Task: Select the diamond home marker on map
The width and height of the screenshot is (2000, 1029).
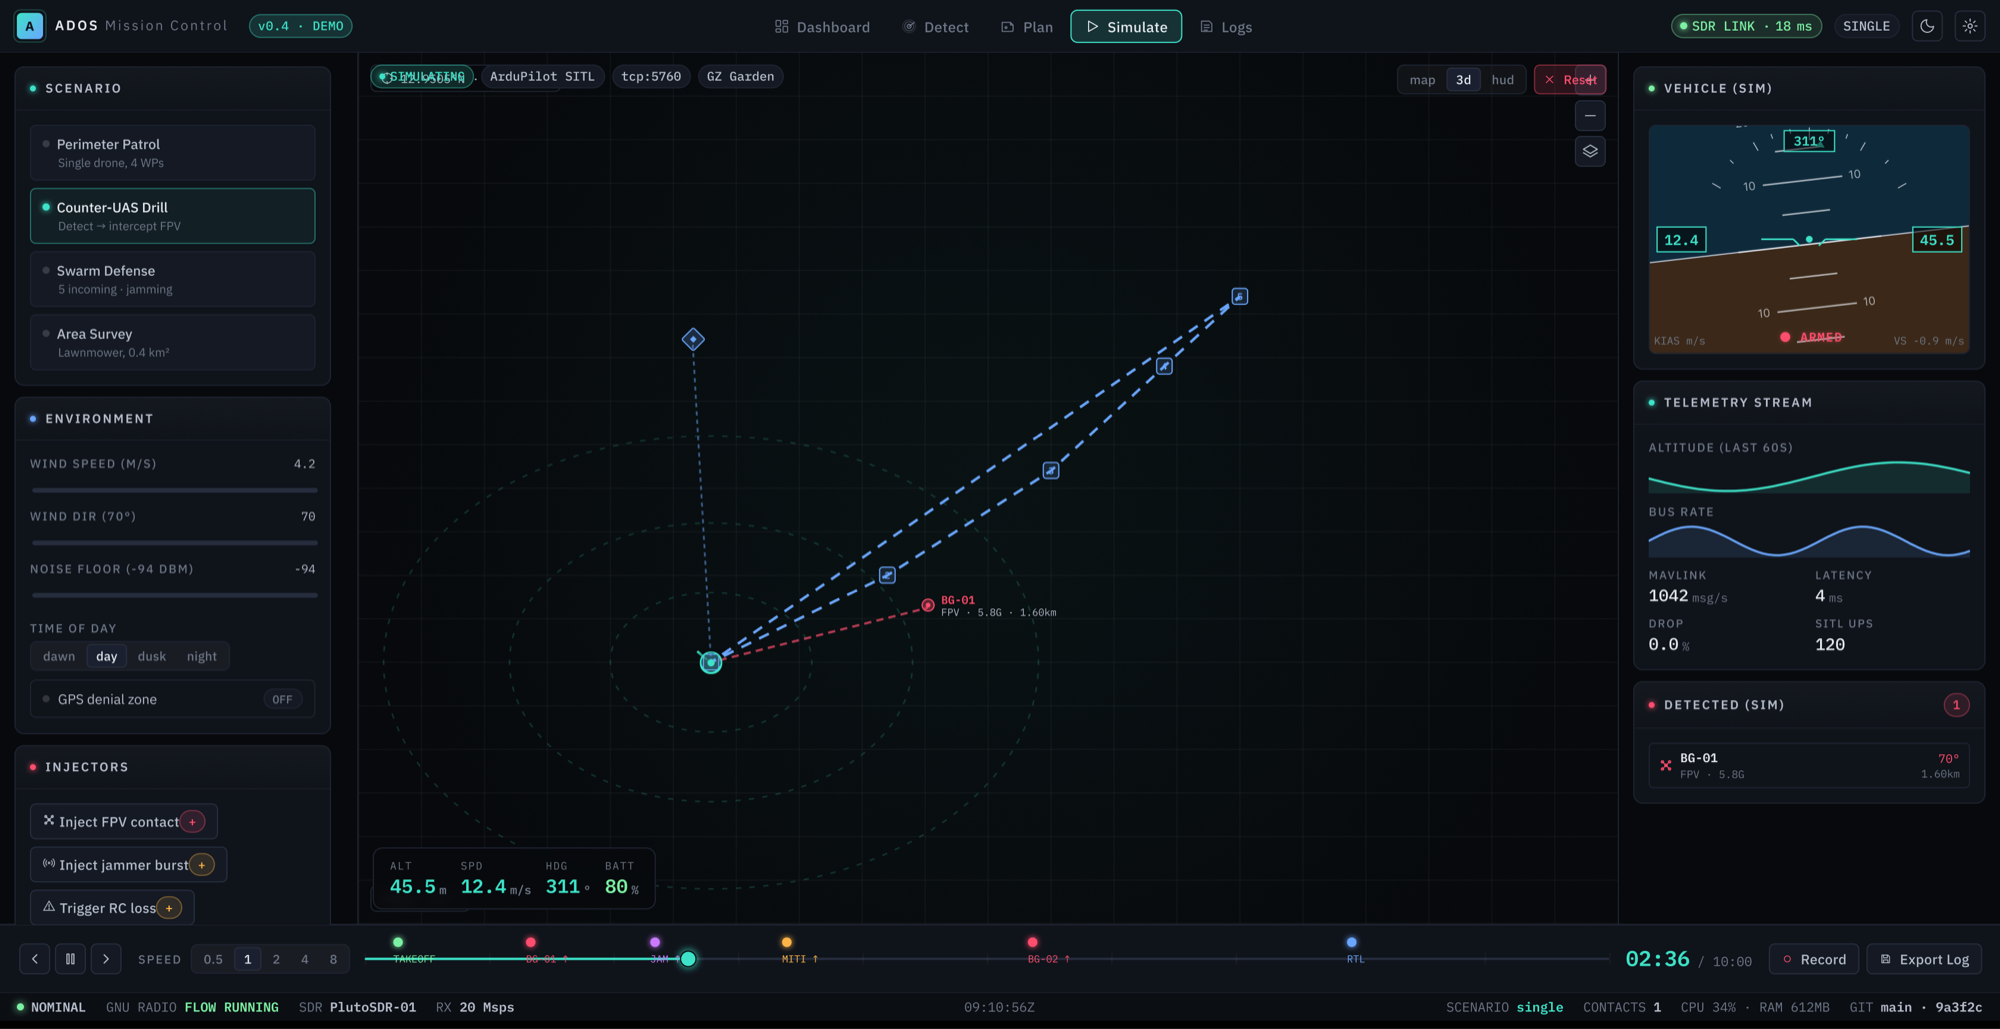Action: tap(693, 340)
